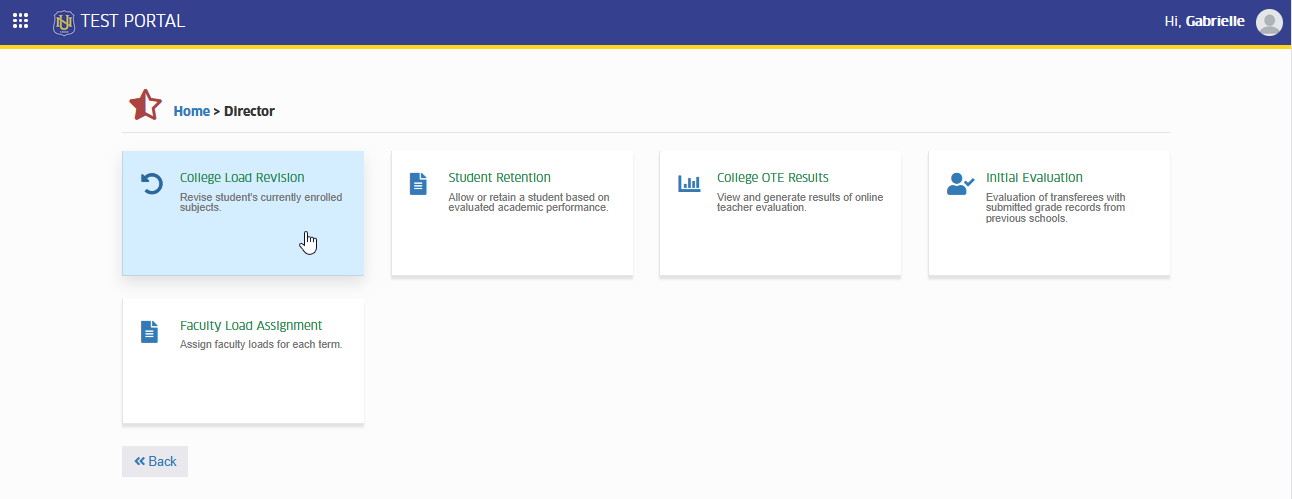Go to Home in breadcrumb
Image resolution: width=1292 pixels, height=499 pixels.
pyautogui.click(x=191, y=111)
